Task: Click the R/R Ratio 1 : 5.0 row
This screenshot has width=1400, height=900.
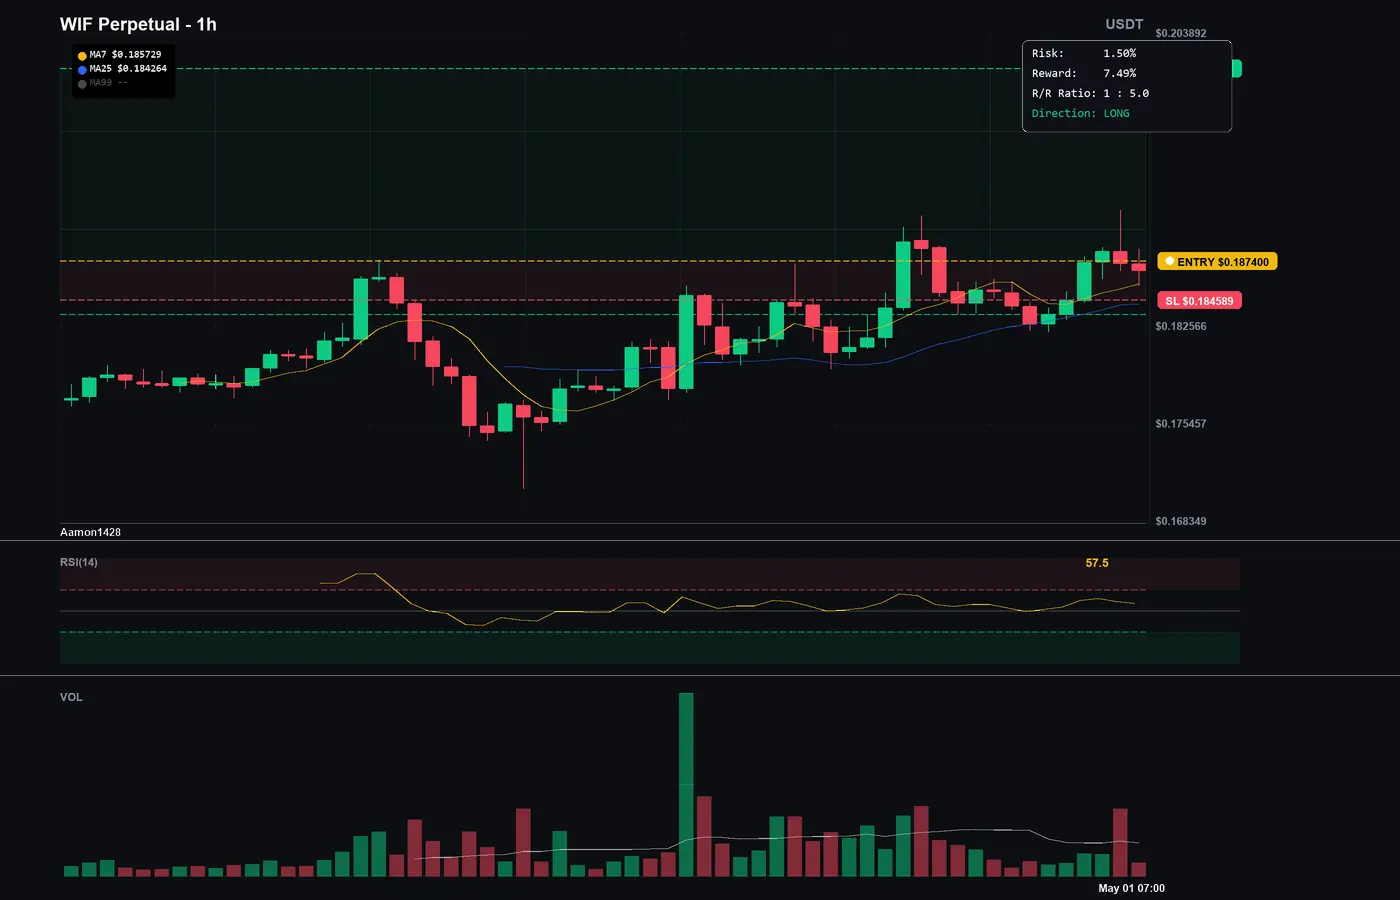Action: click(x=1090, y=93)
